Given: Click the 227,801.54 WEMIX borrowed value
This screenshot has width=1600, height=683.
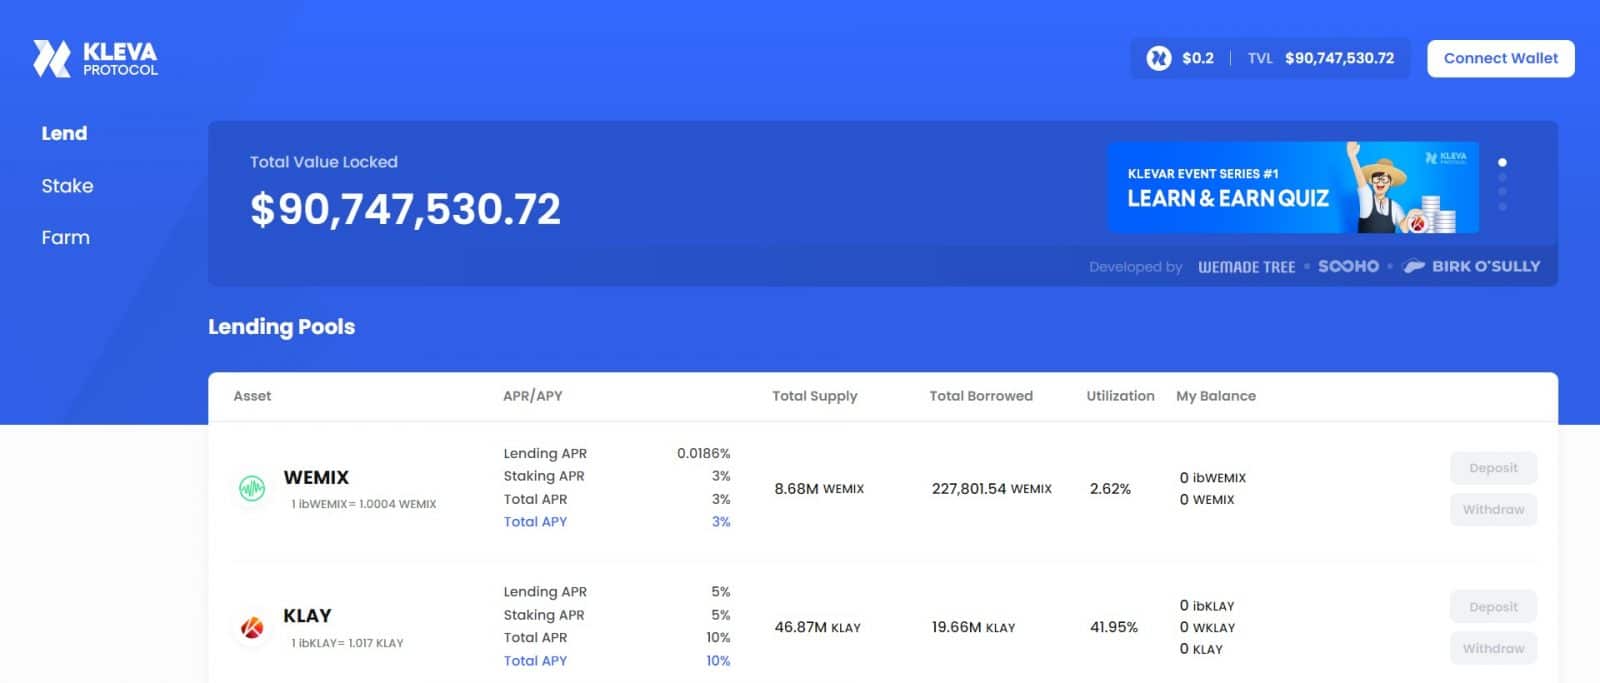Looking at the screenshot, I should coord(992,489).
